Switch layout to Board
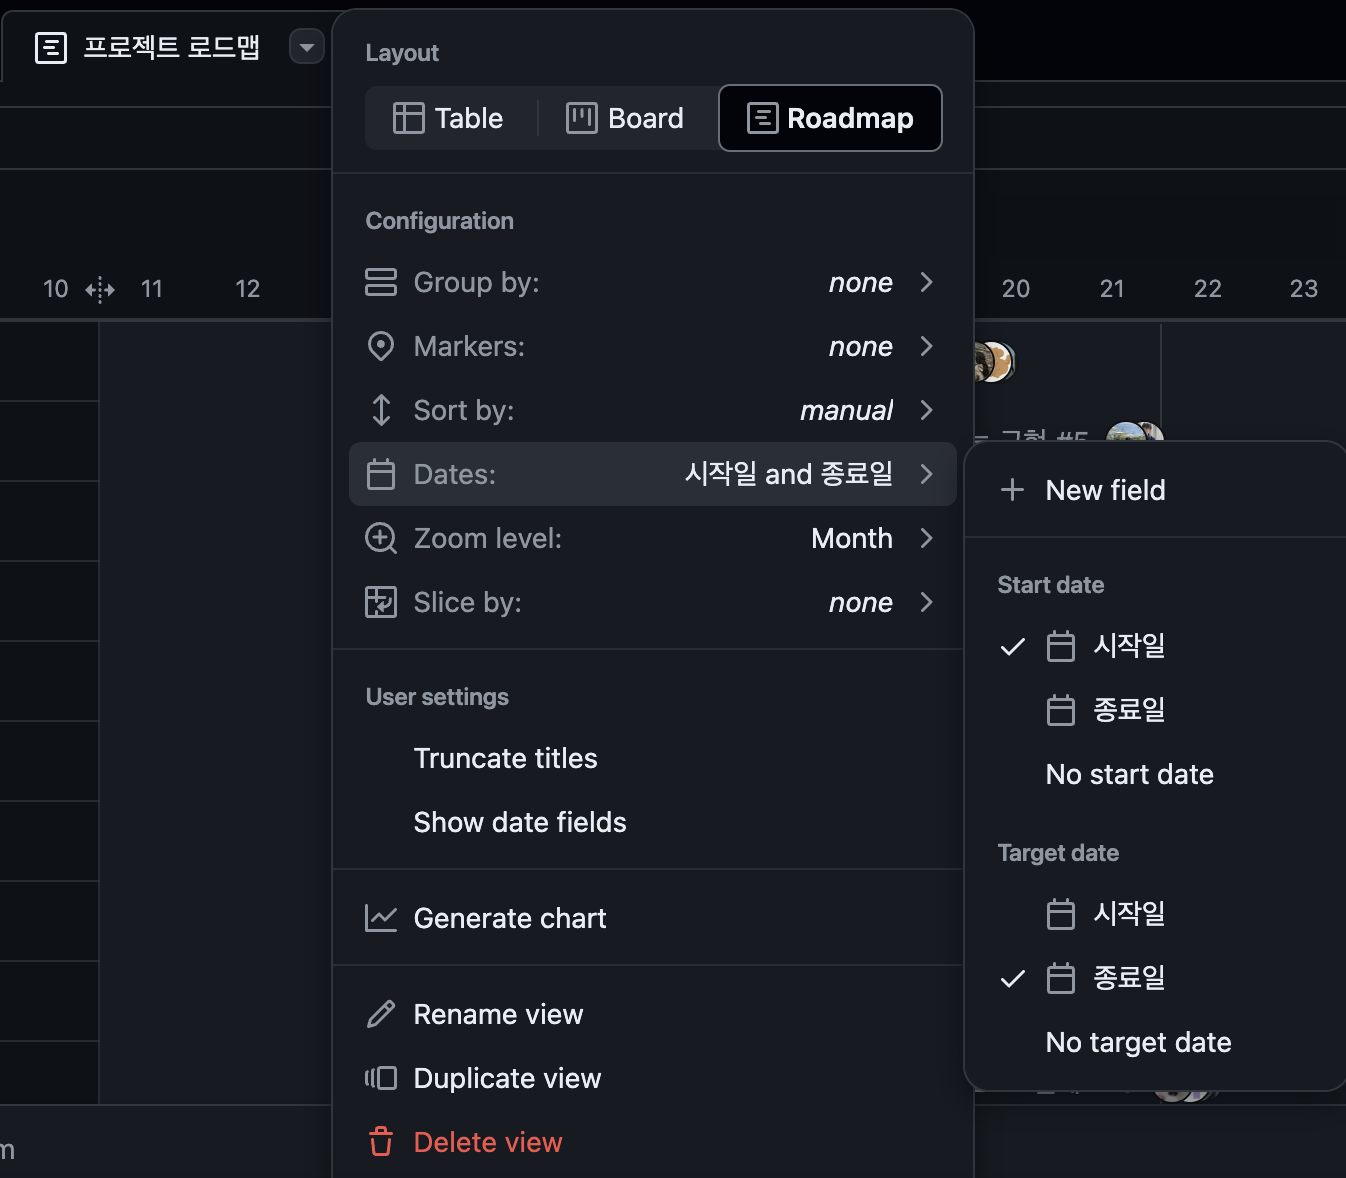Screen dimensions: 1346x1178 pos(625,118)
